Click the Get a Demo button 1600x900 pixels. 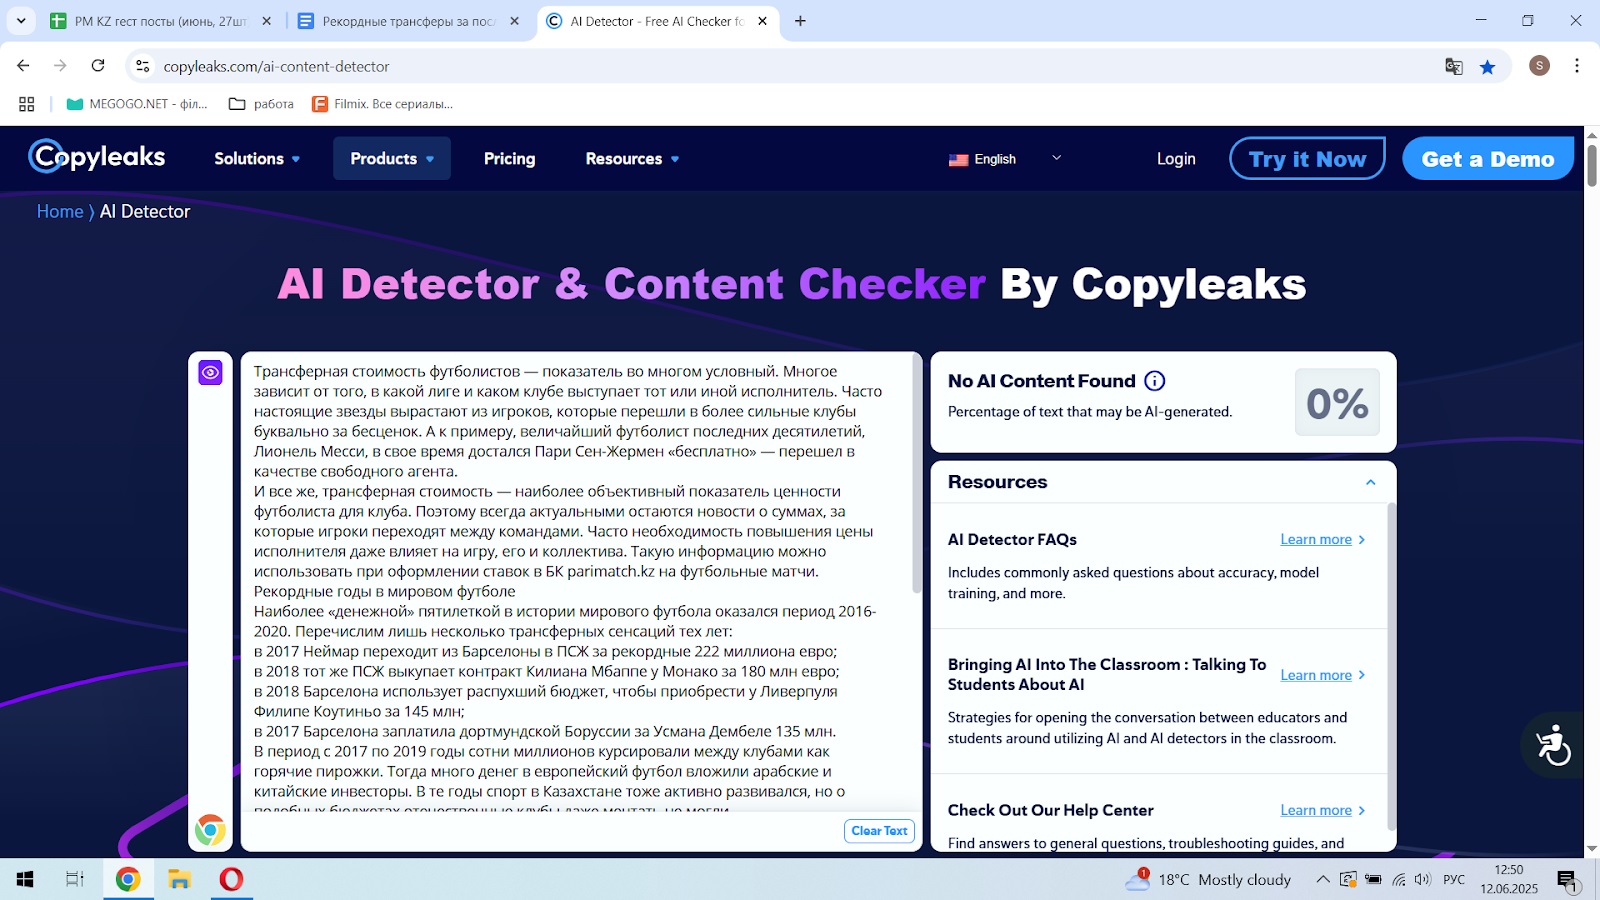click(1488, 159)
